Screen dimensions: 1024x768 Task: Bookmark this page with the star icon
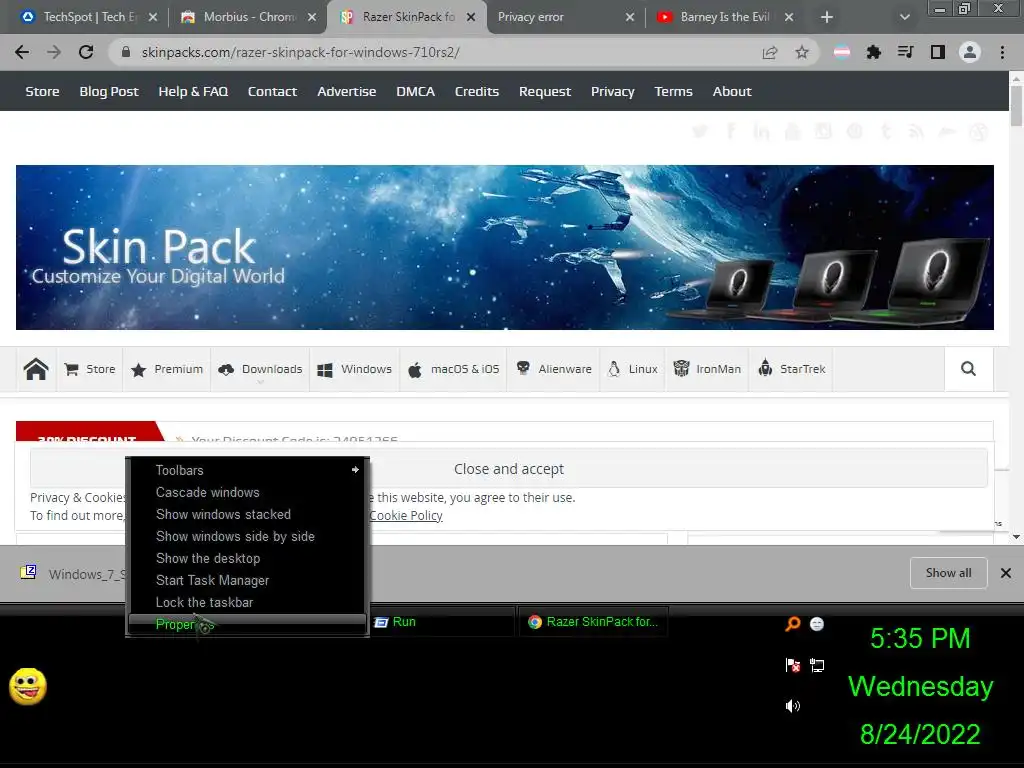tap(802, 52)
